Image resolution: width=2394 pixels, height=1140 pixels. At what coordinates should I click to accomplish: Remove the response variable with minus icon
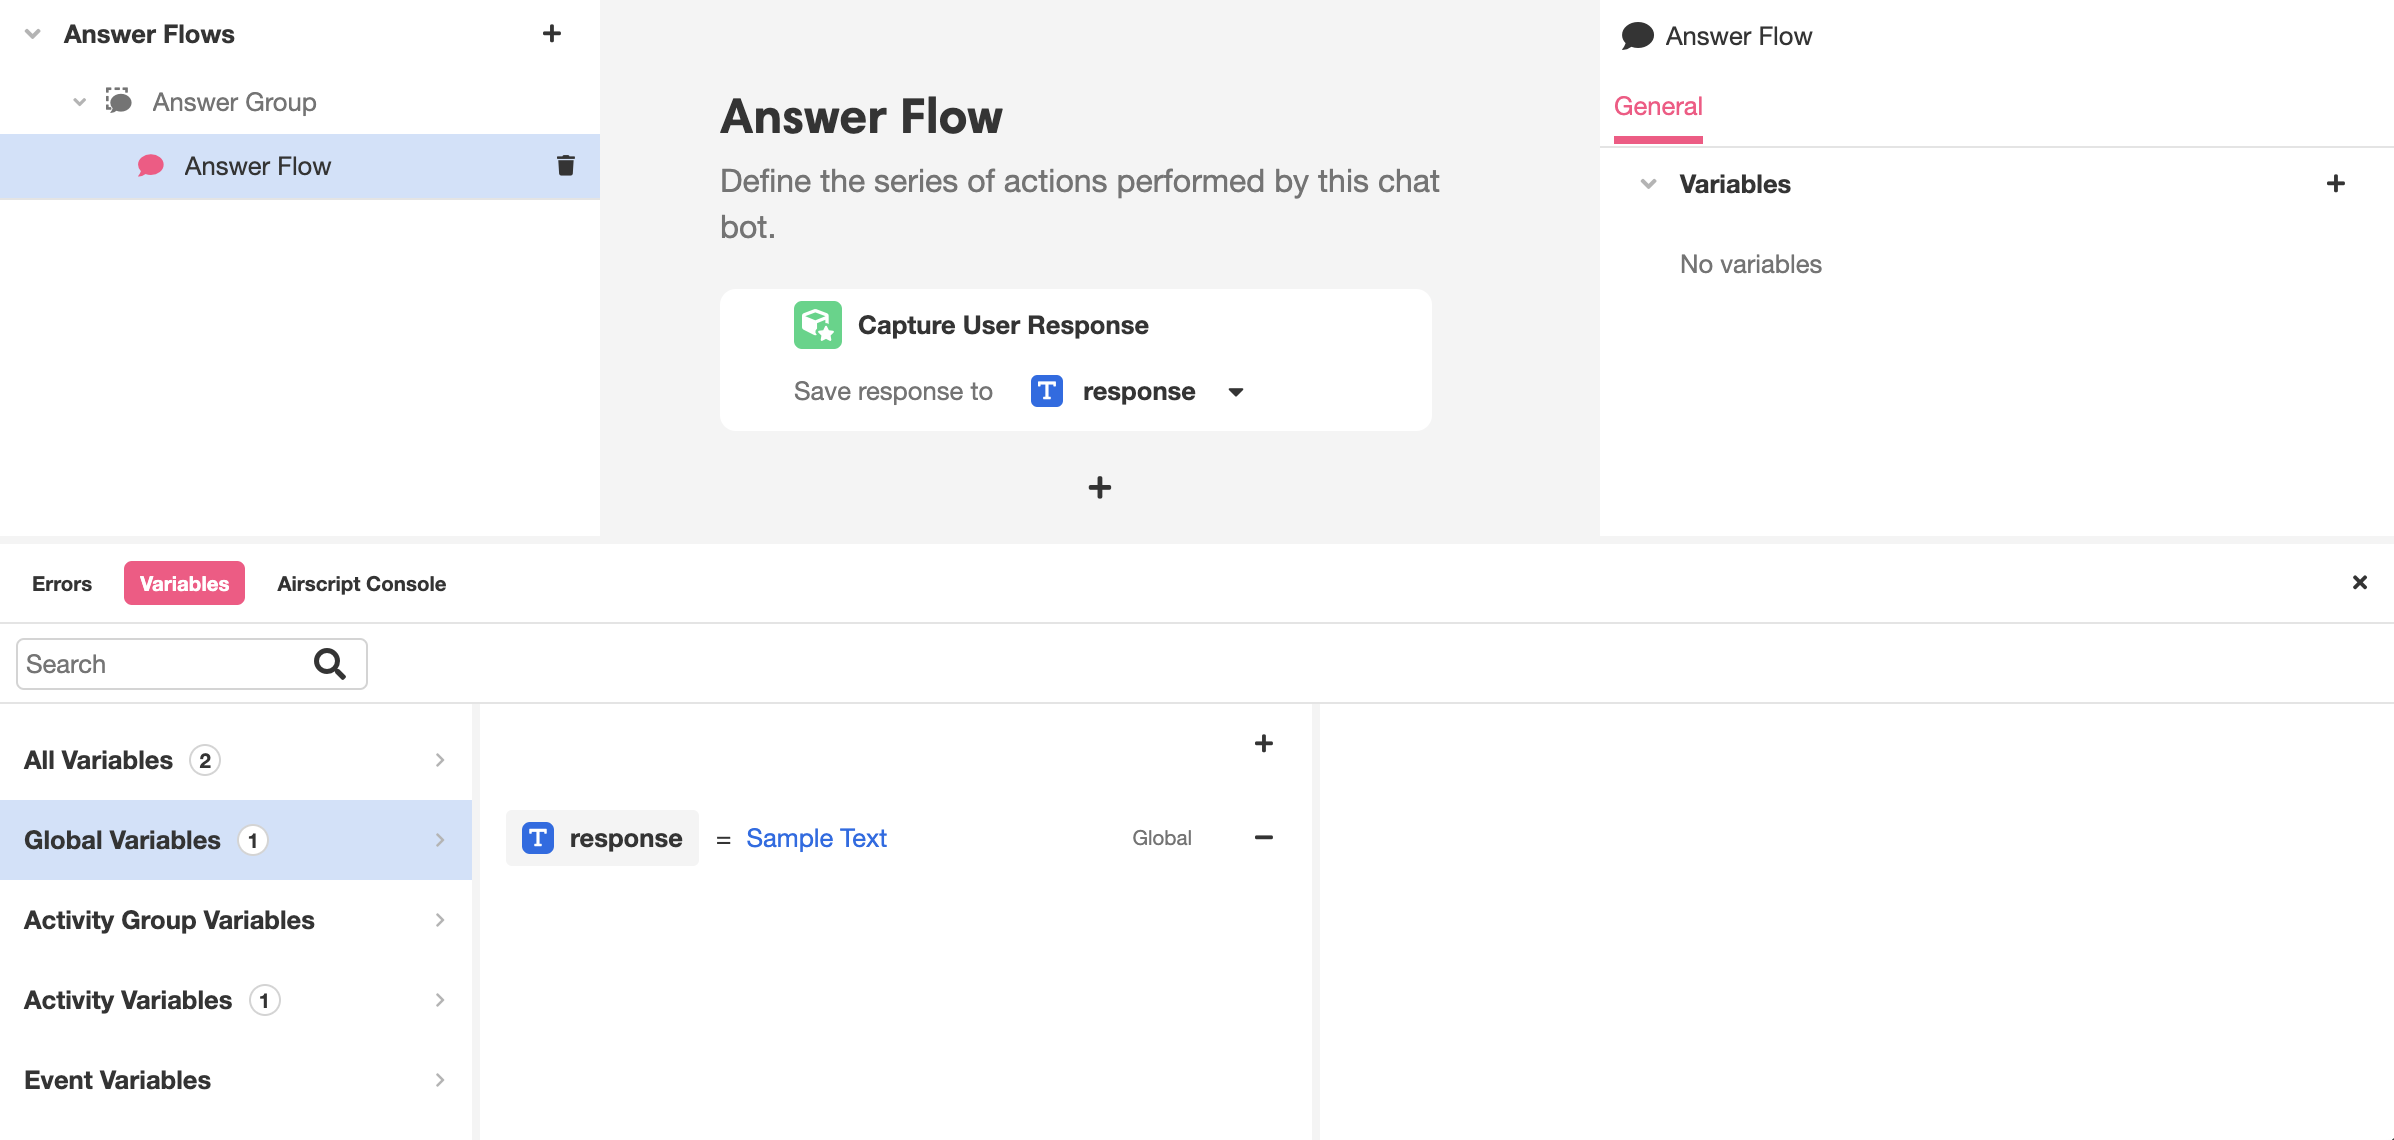coord(1263,838)
